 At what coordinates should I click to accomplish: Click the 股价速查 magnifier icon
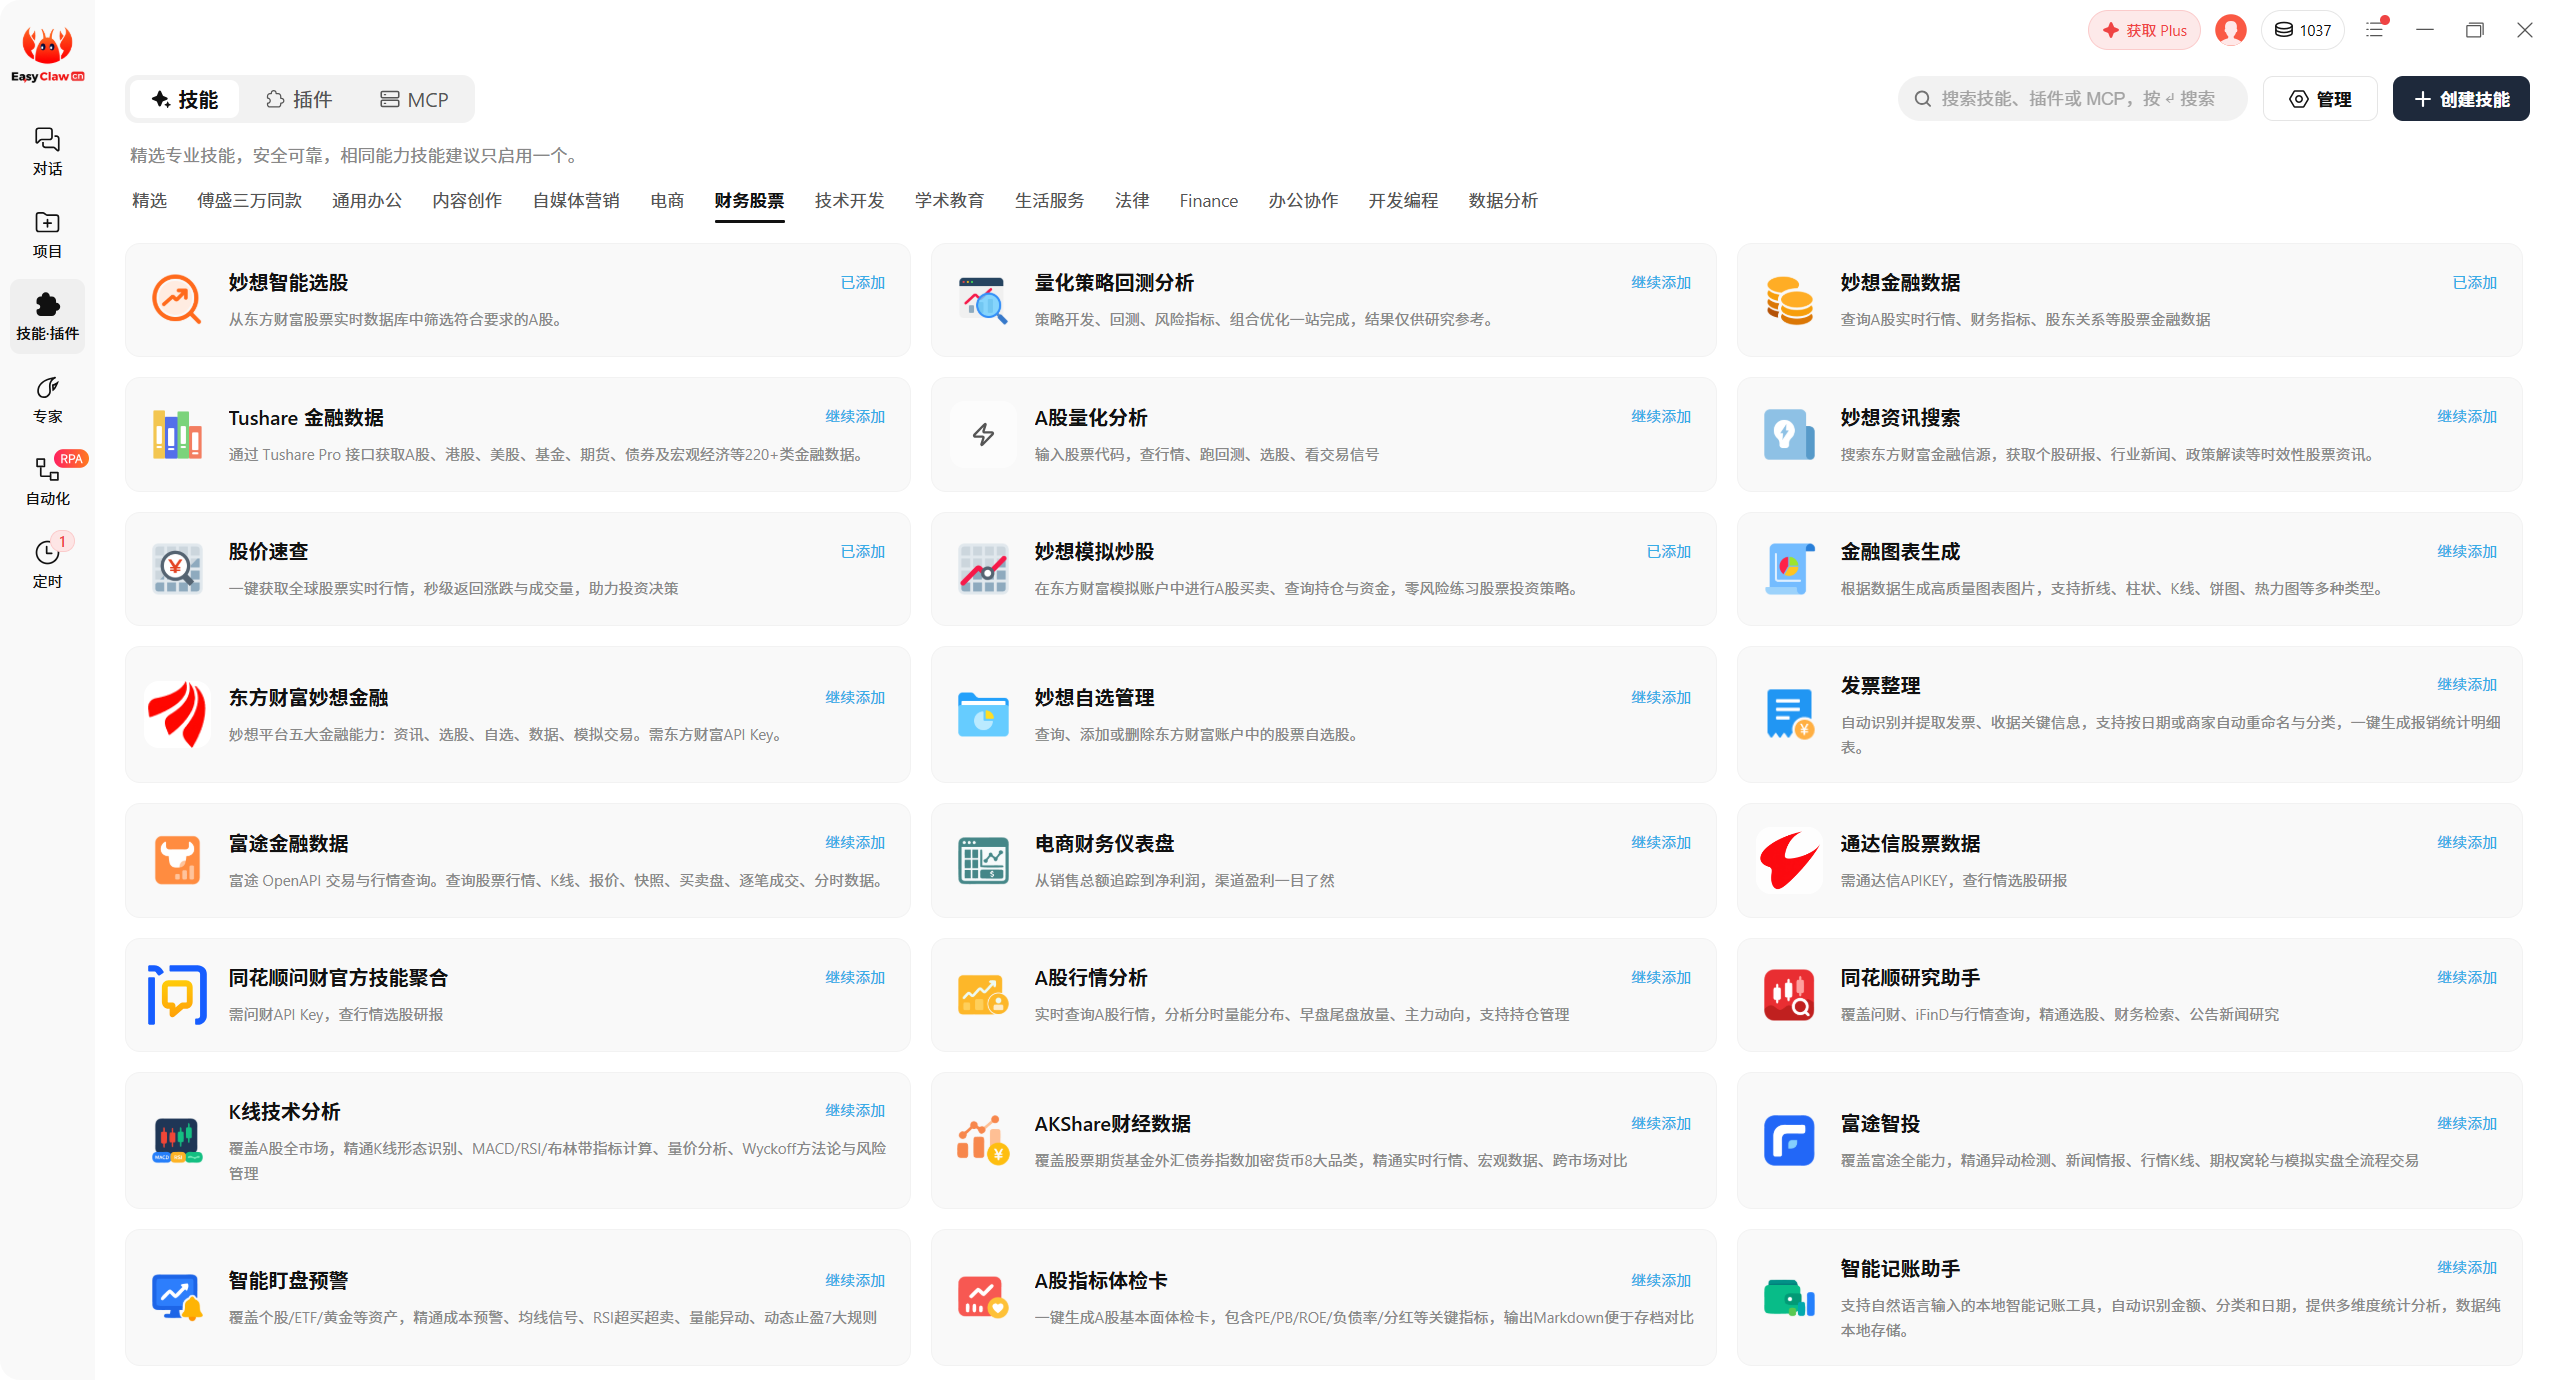(x=177, y=568)
